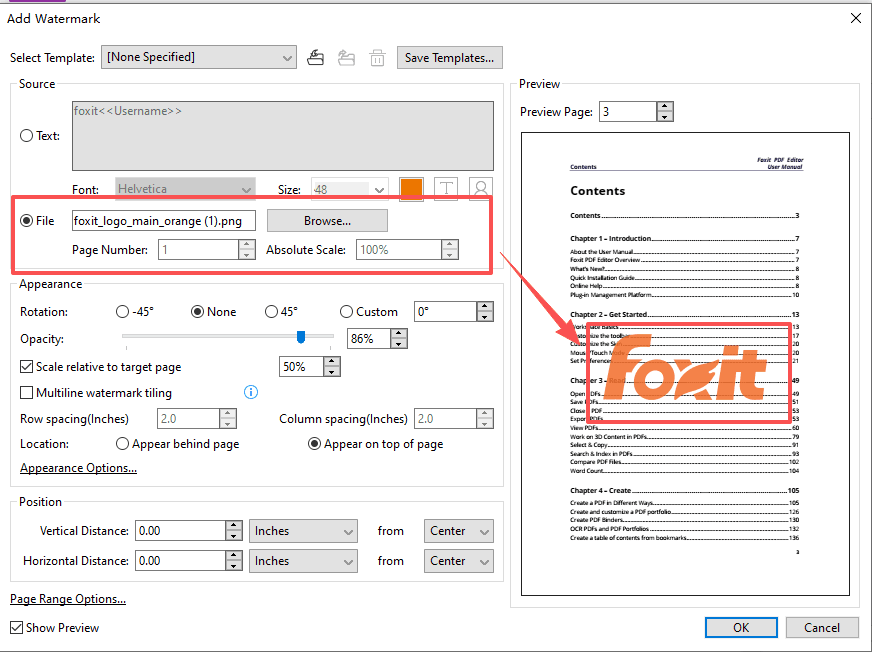Screen dimensions: 872x652
Task: Open Vertical Distance from Center dropdown
Action: (x=458, y=531)
